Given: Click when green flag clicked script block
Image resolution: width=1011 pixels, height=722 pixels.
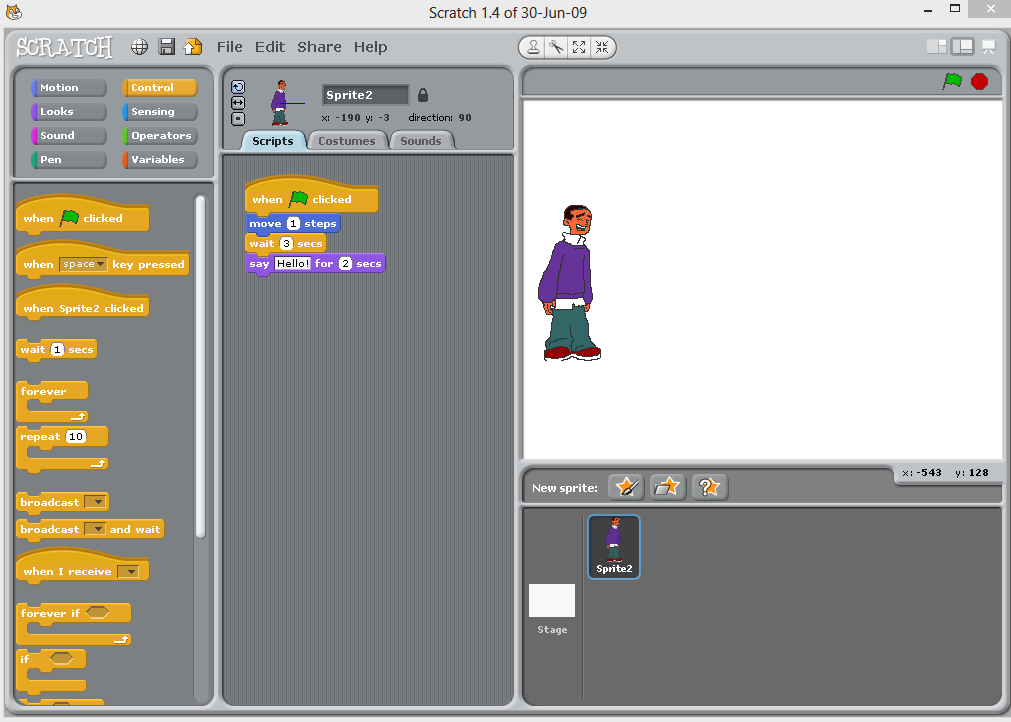Looking at the screenshot, I should click(311, 197).
